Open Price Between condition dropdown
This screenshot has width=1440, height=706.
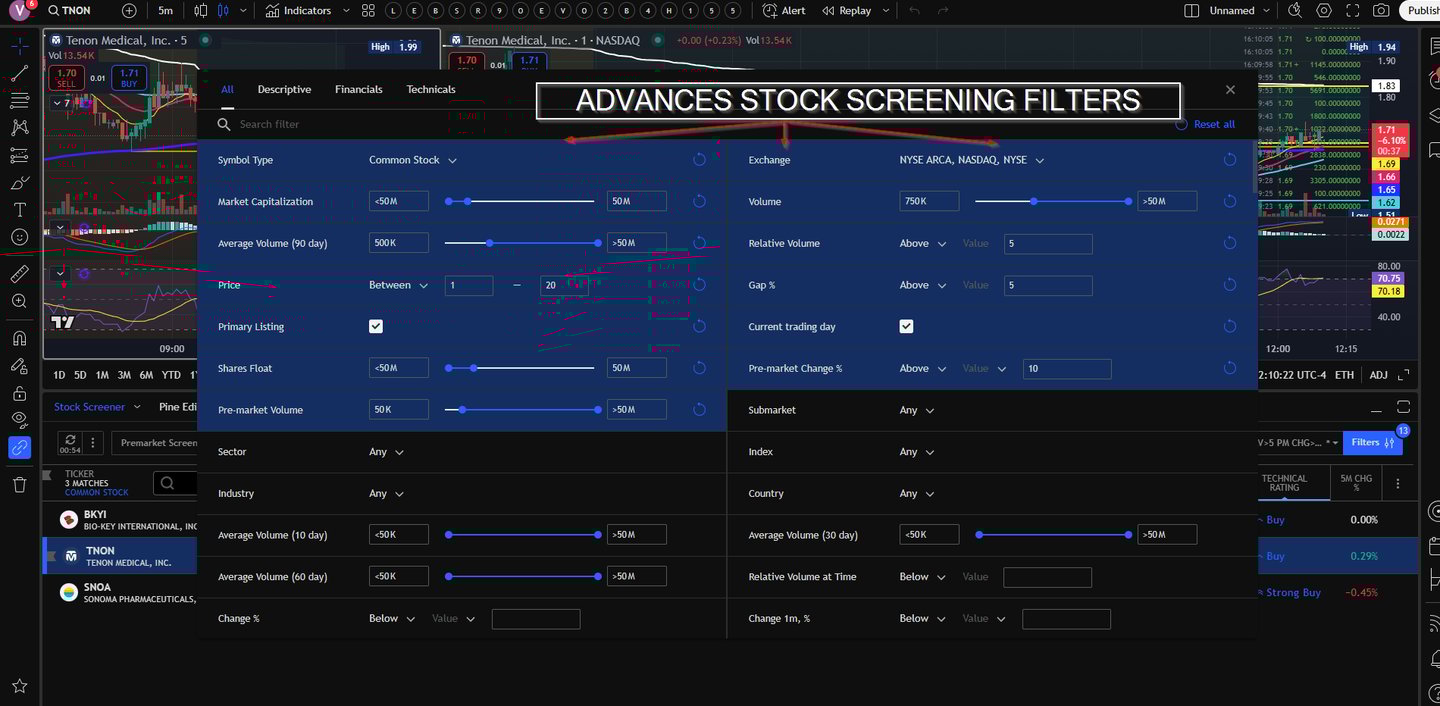(398, 285)
